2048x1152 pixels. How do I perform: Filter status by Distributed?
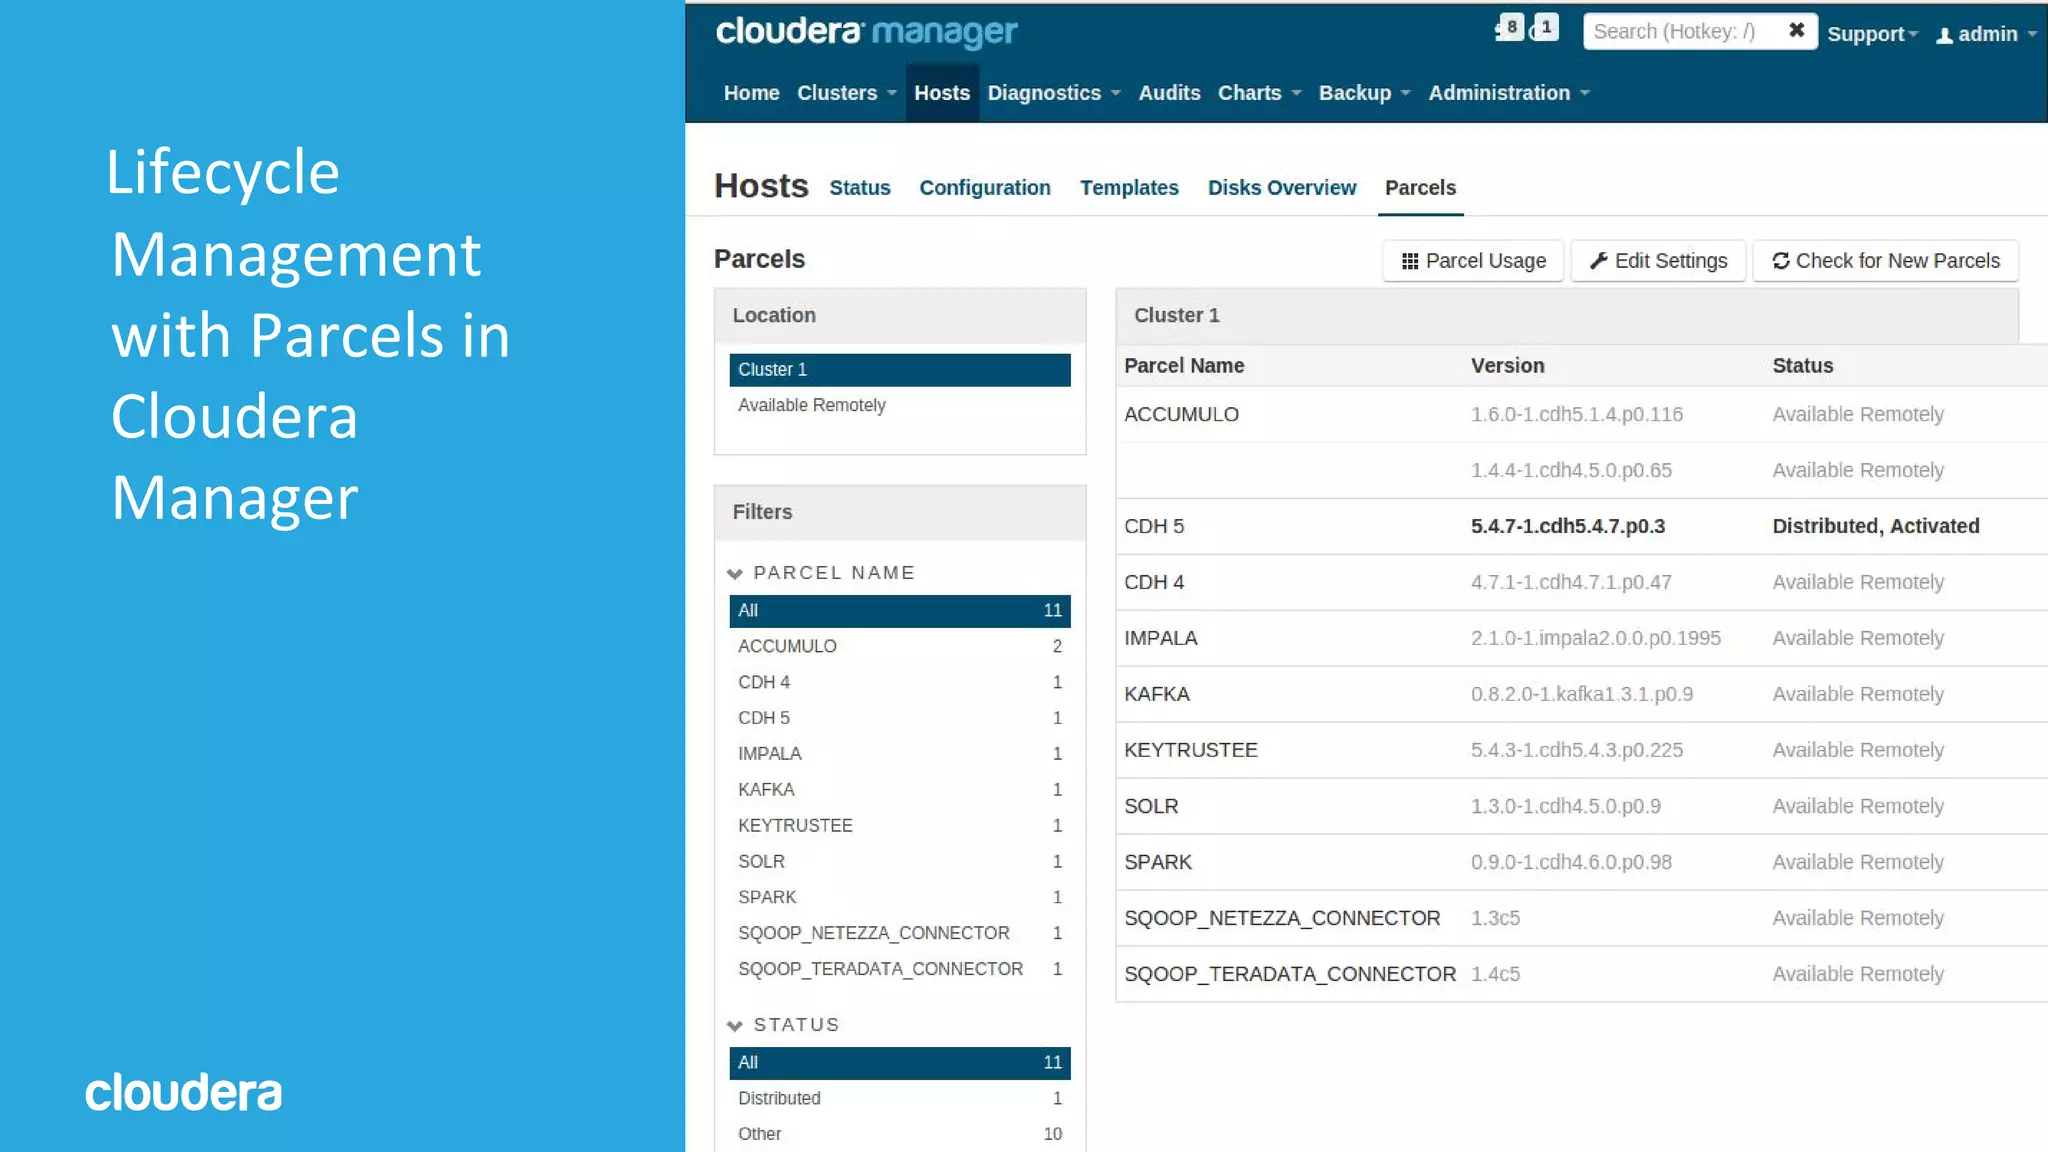[x=900, y=1099]
